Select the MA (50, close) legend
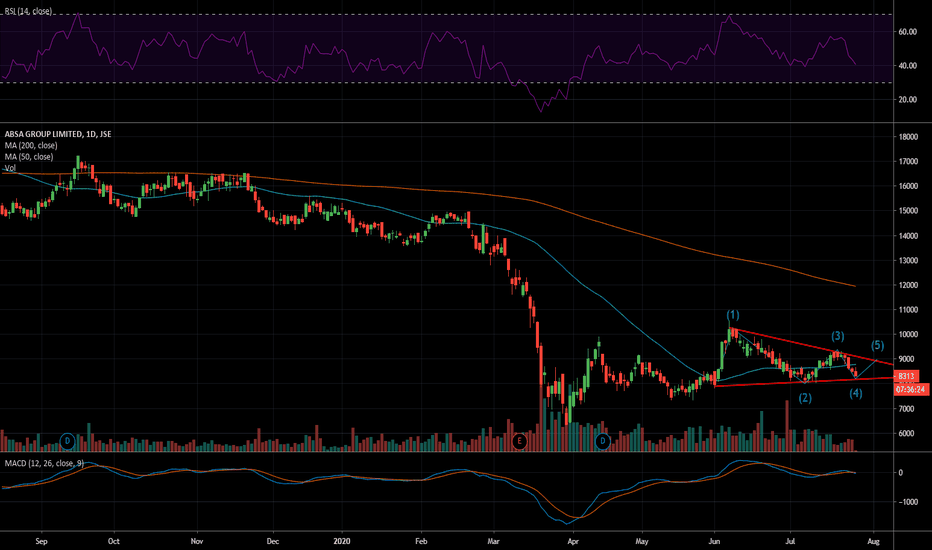The width and height of the screenshot is (932, 550). (29, 156)
